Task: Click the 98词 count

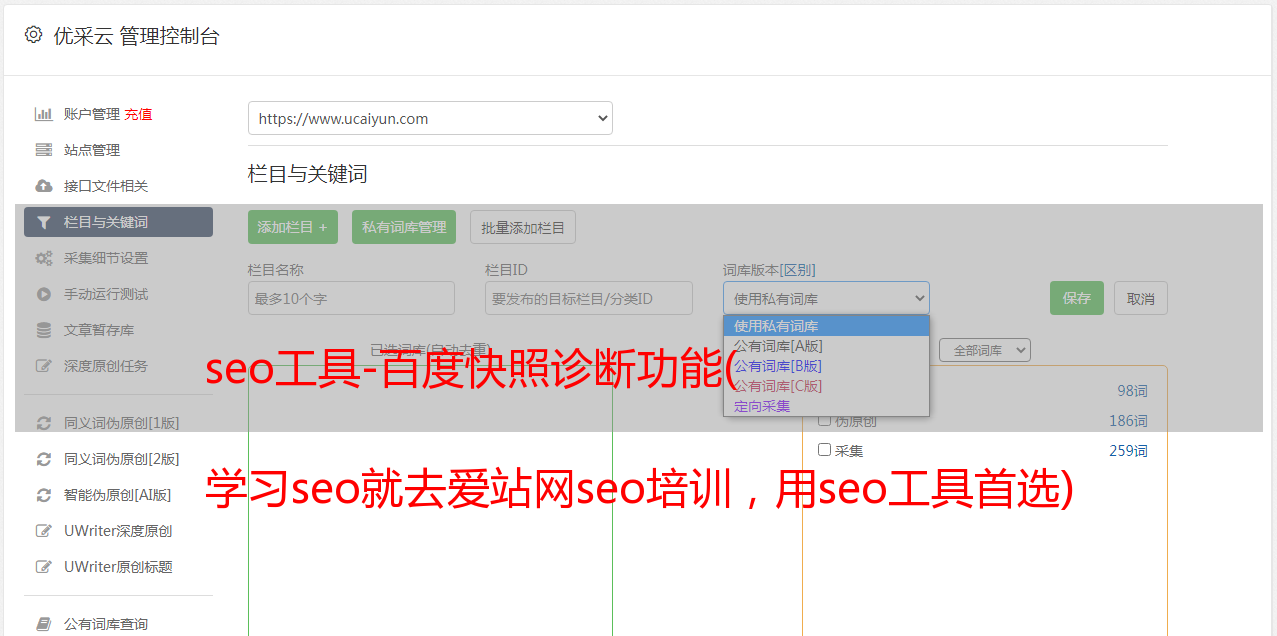Action: [x=1132, y=391]
